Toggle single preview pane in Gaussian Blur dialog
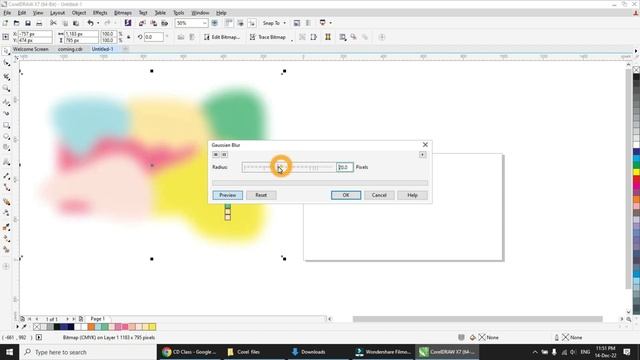Screen dimensions: 640x360 (x=216, y=155)
